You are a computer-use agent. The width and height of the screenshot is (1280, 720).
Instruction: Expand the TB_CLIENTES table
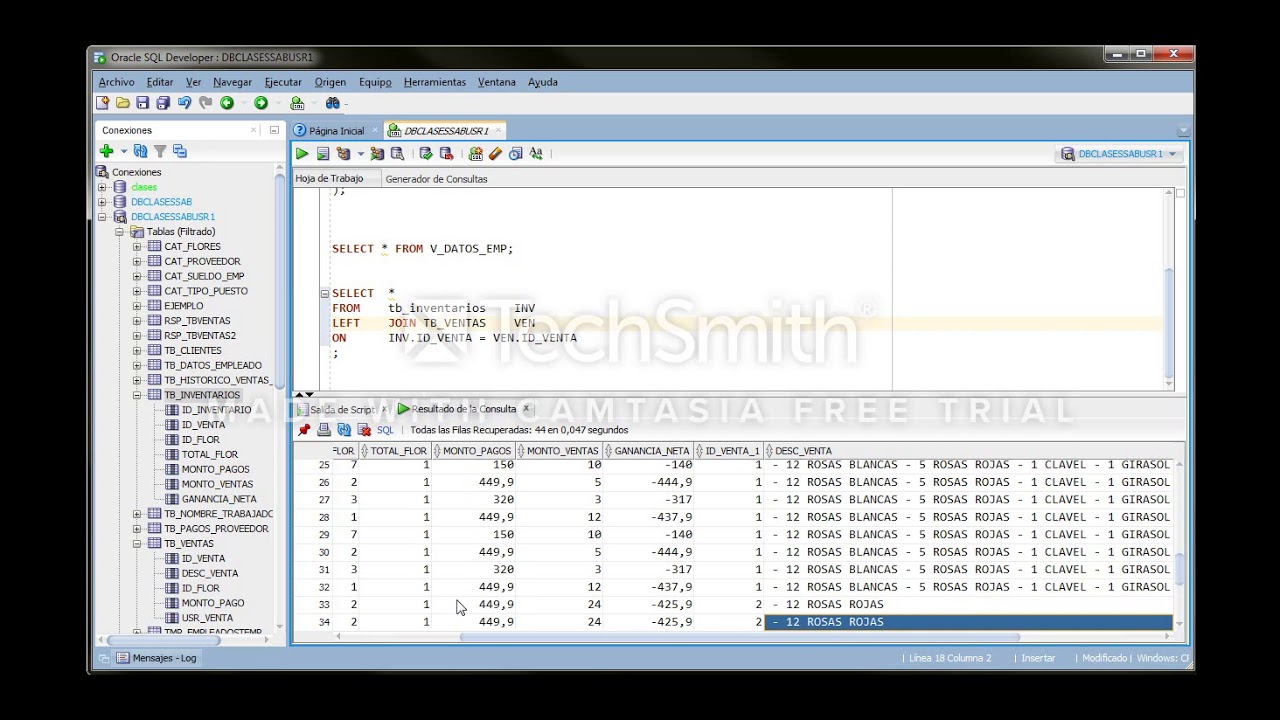click(x=137, y=351)
